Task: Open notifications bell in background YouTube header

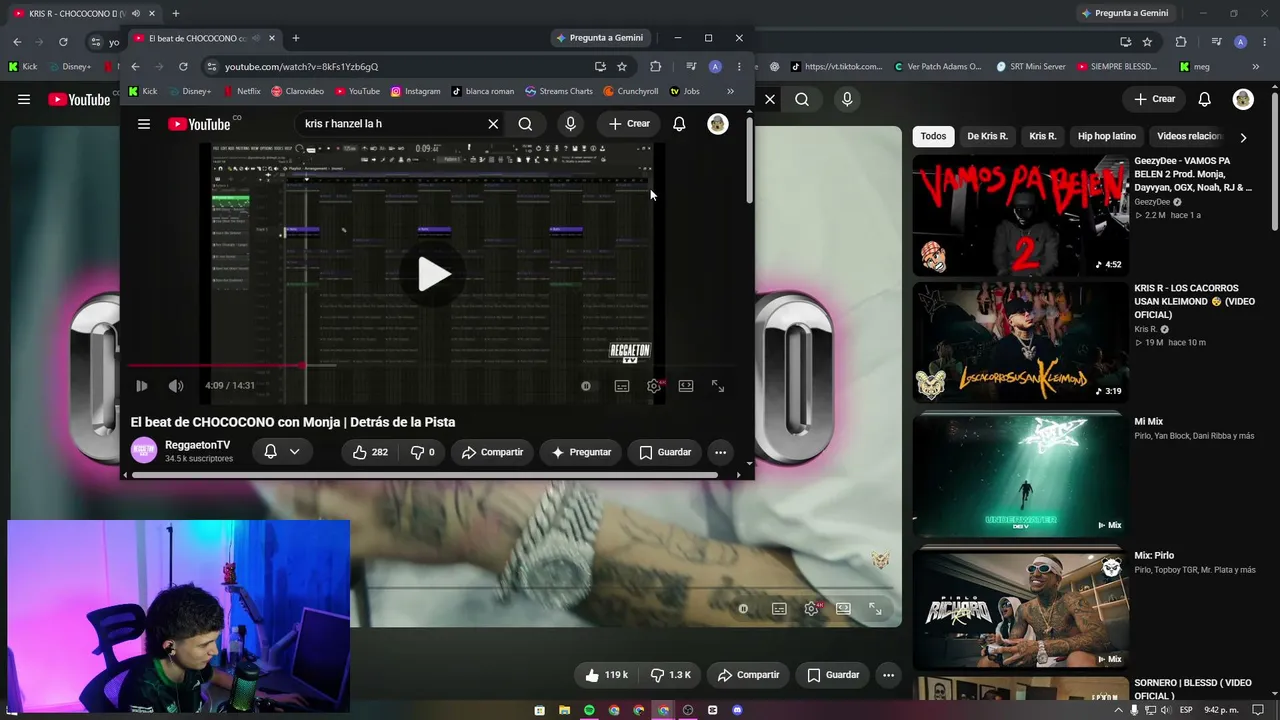Action: tap(1205, 99)
